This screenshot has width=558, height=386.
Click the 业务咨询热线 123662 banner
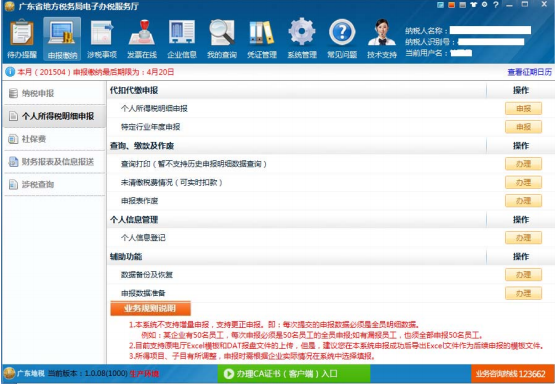click(x=513, y=374)
